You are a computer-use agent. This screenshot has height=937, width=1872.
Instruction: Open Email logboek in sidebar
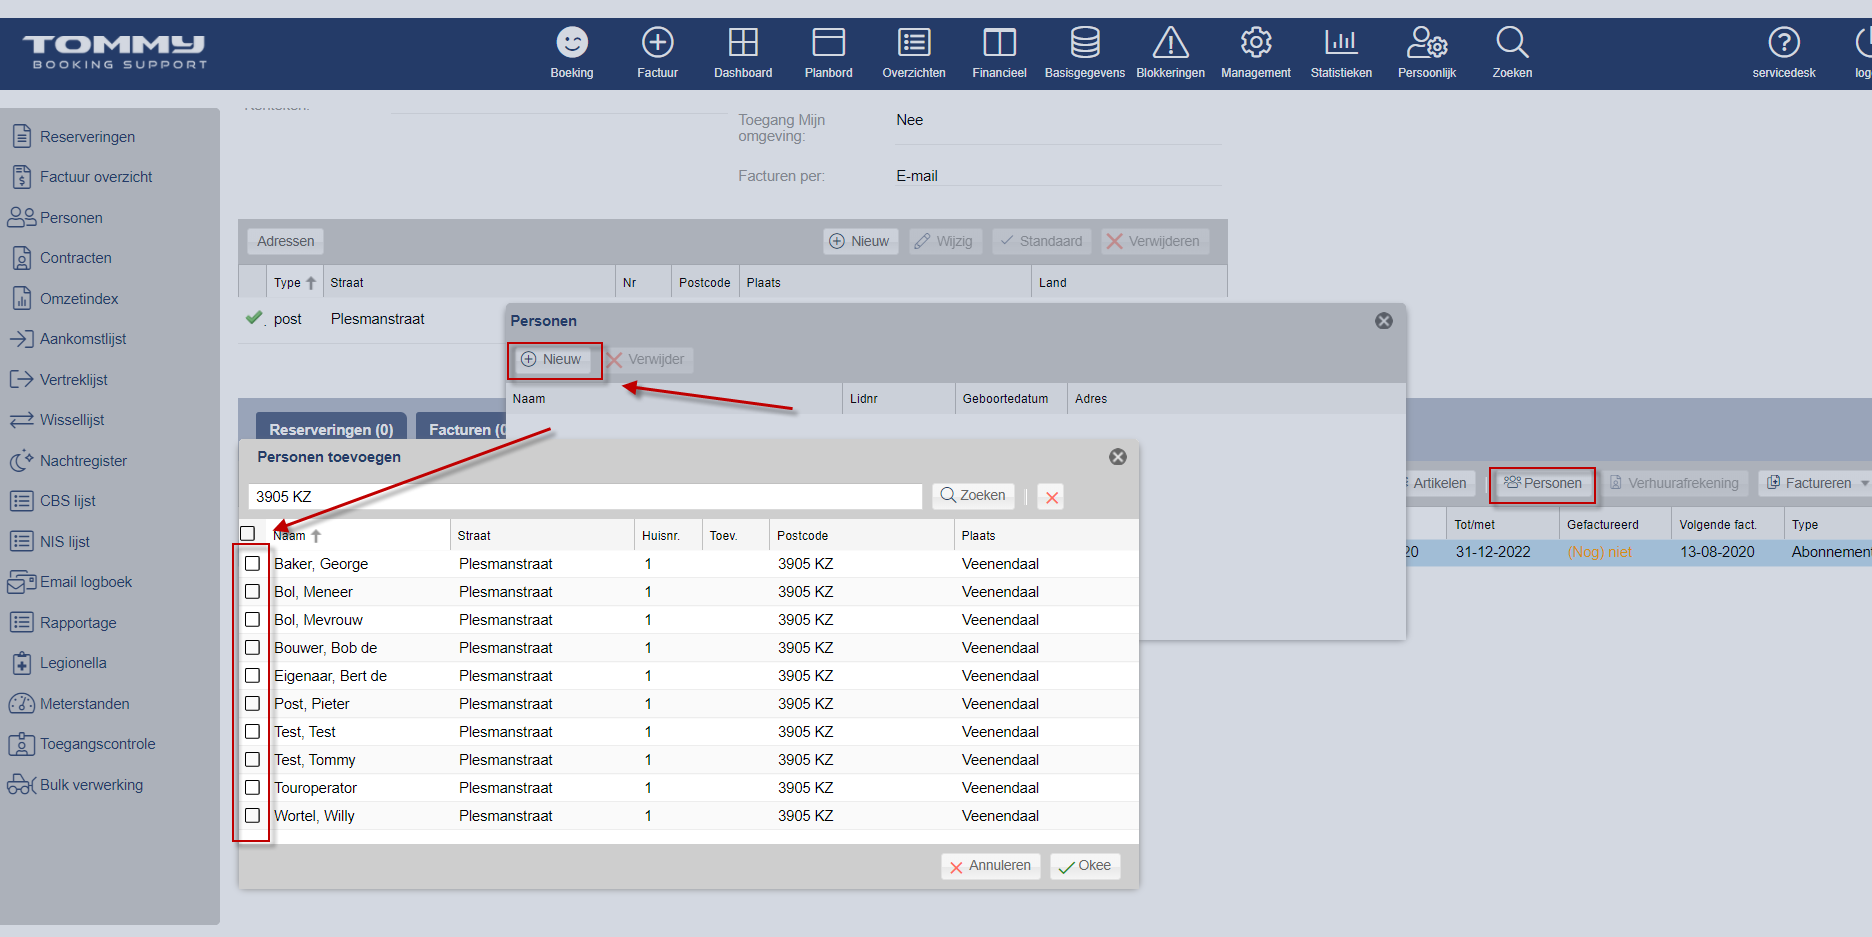(86, 582)
